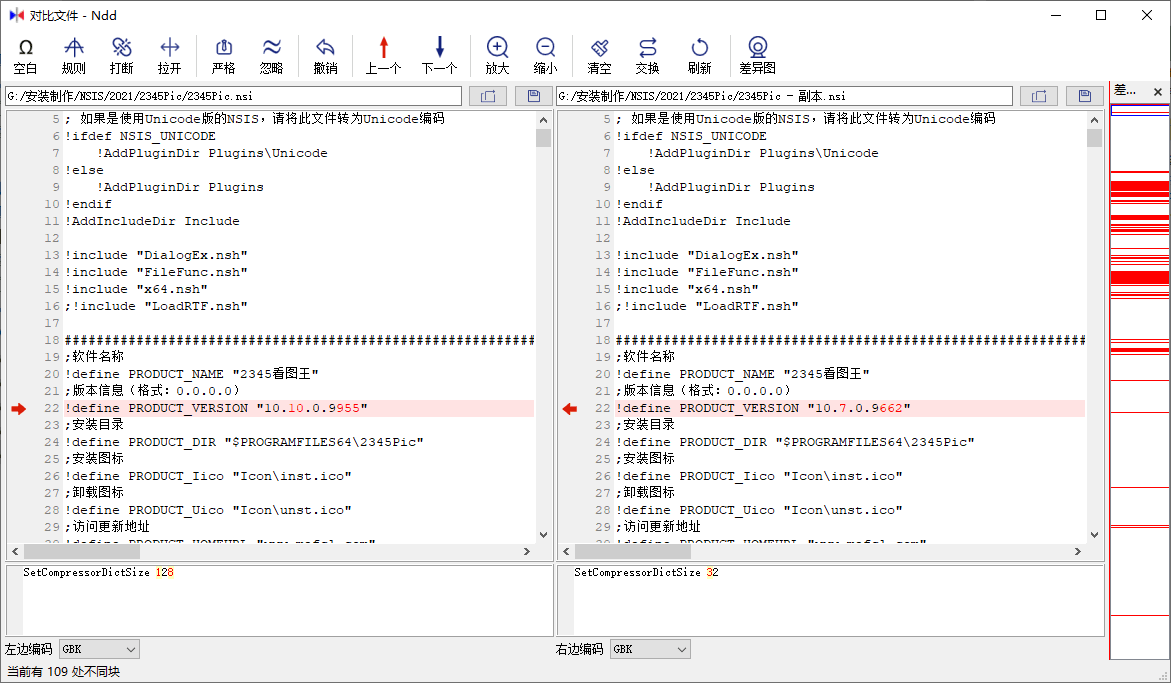The width and height of the screenshot is (1171, 683).
Task: Zoom out with the 缩小 icon
Action: click(x=545, y=56)
